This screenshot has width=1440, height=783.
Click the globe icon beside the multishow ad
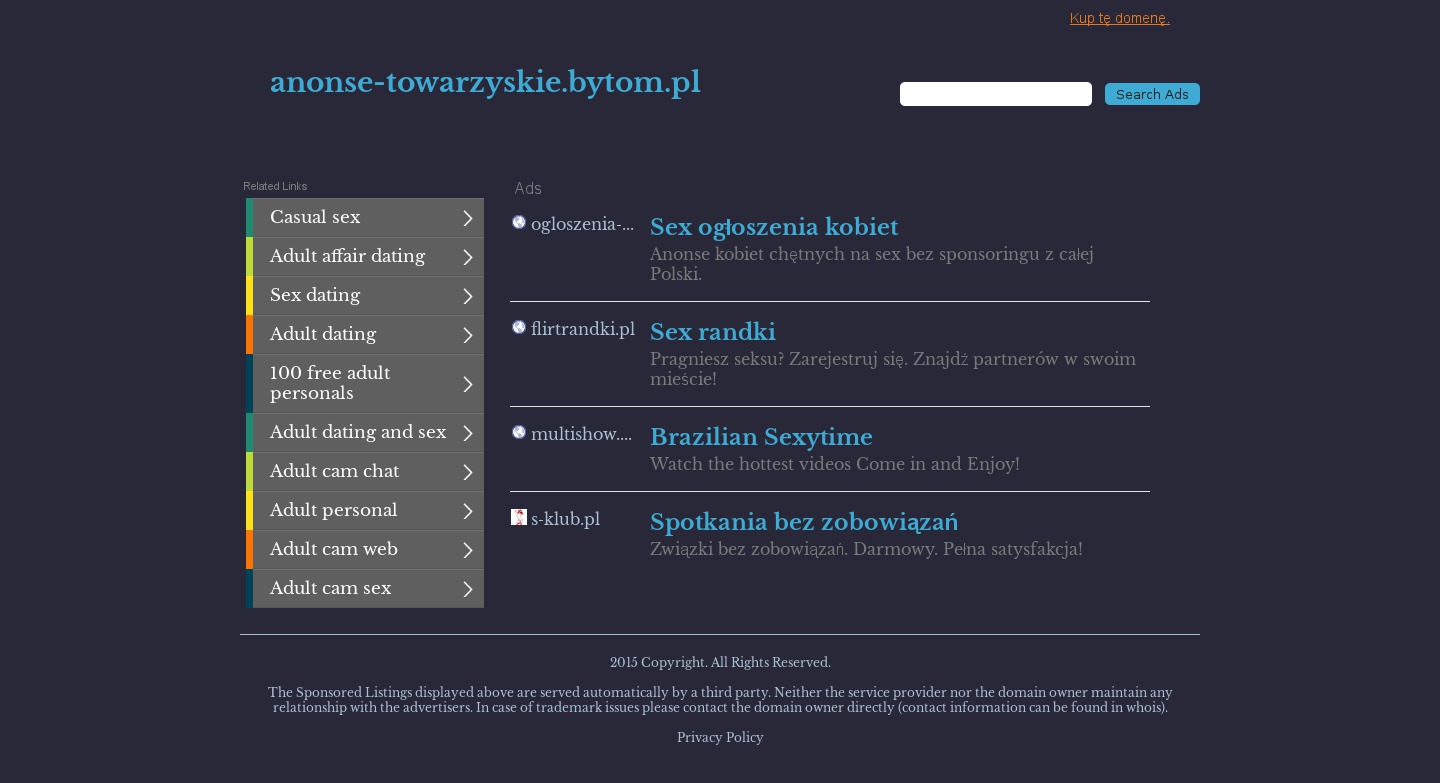519,432
